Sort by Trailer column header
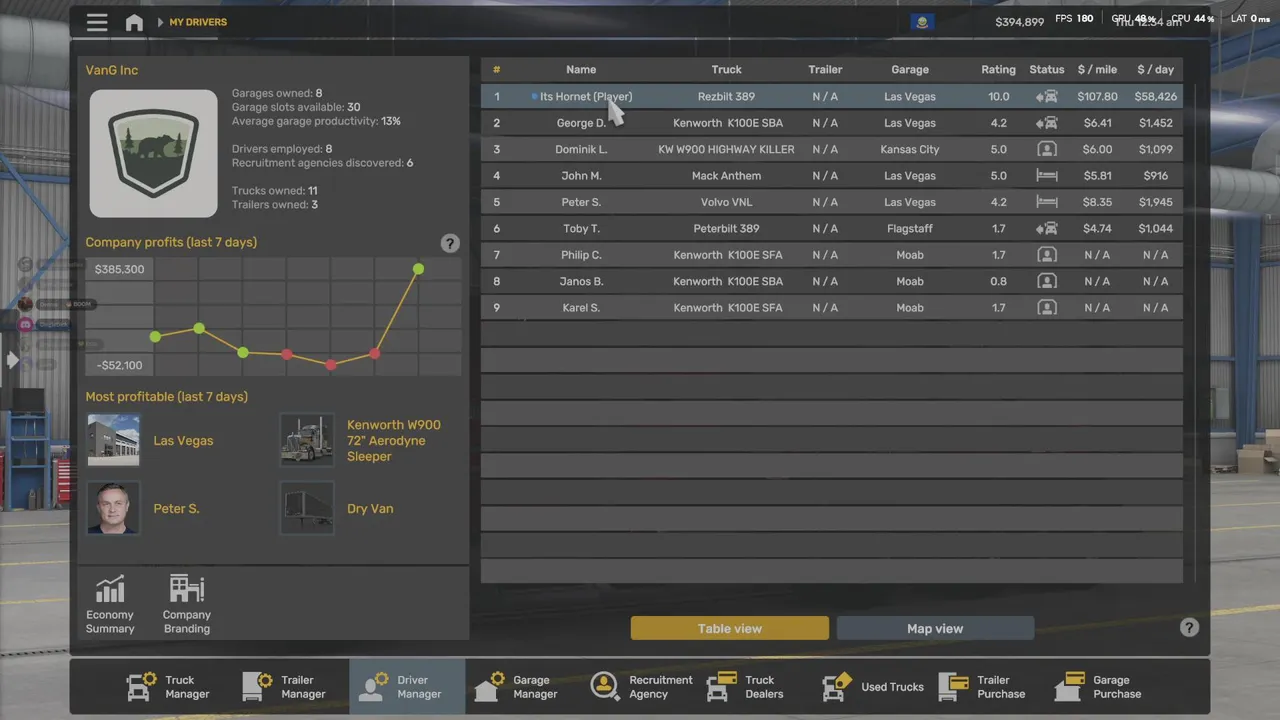Image resolution: width=1280 pixels, height=720 pixels. [x=825, y=70]
